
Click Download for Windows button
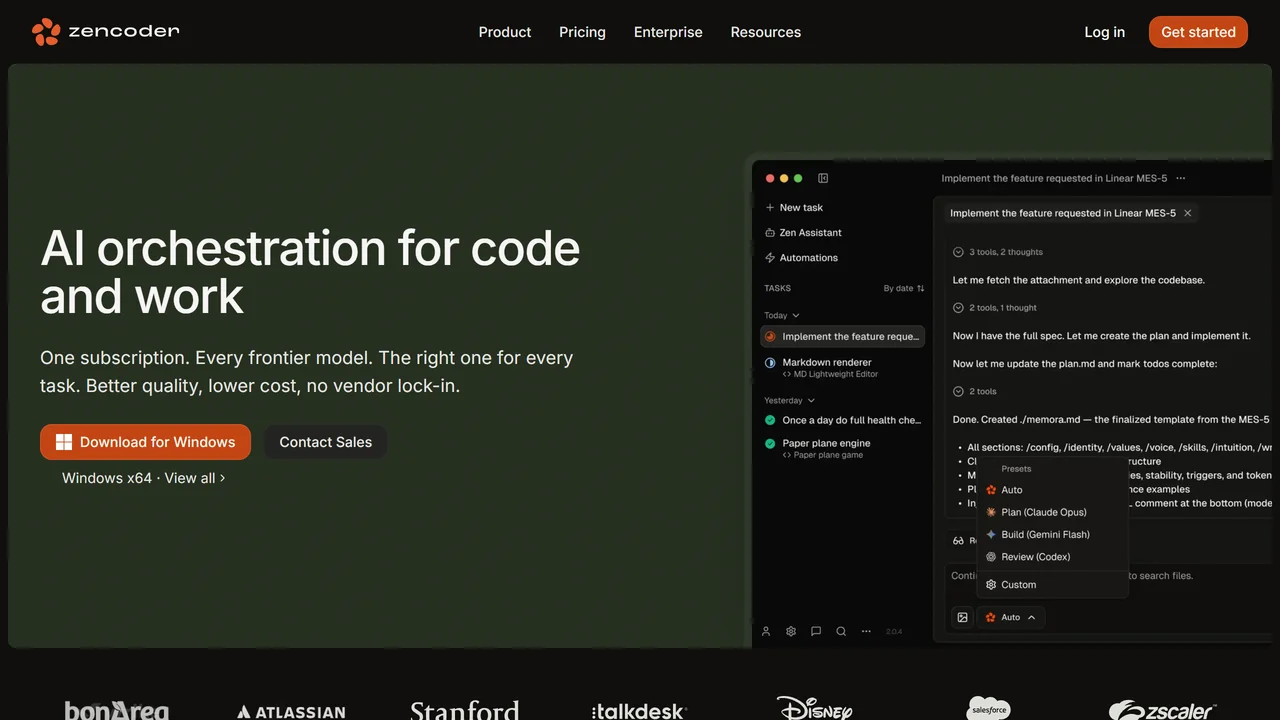[x=145, y=442]
